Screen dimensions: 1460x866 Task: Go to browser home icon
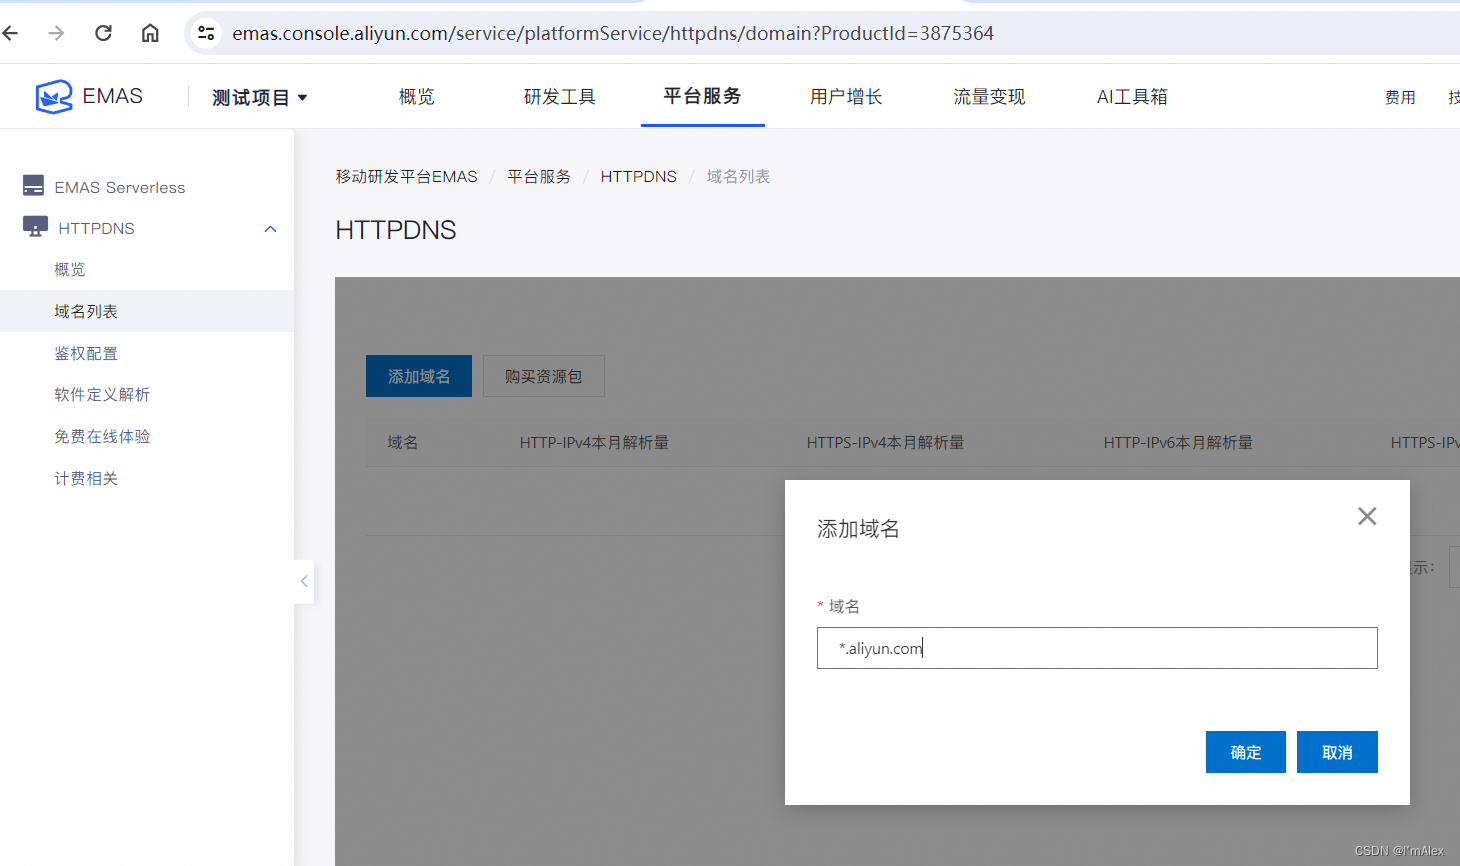tap(150, 33)
